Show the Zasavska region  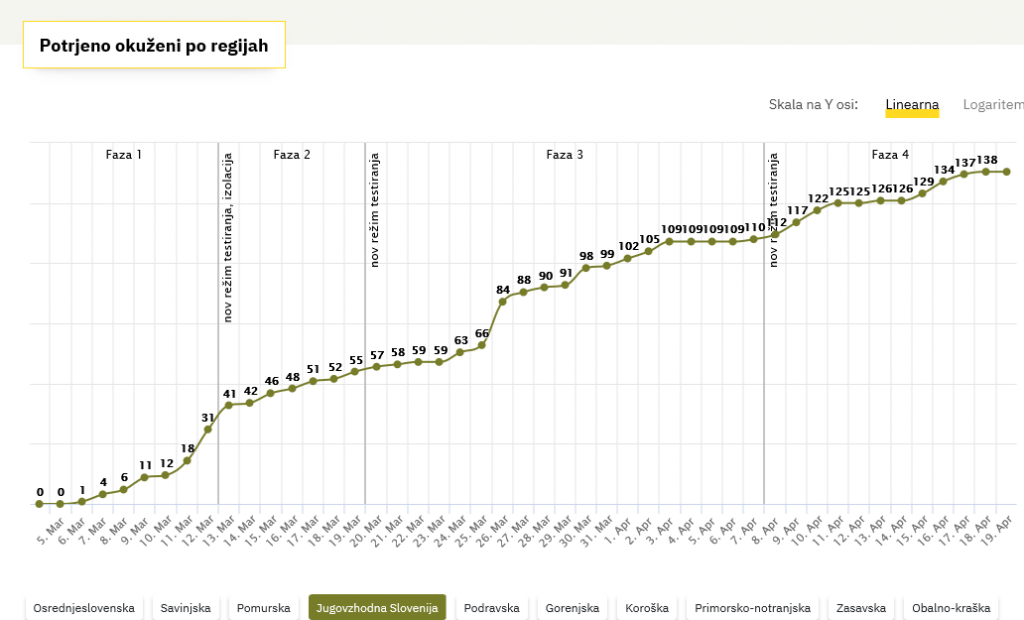[x=861, y=608]
